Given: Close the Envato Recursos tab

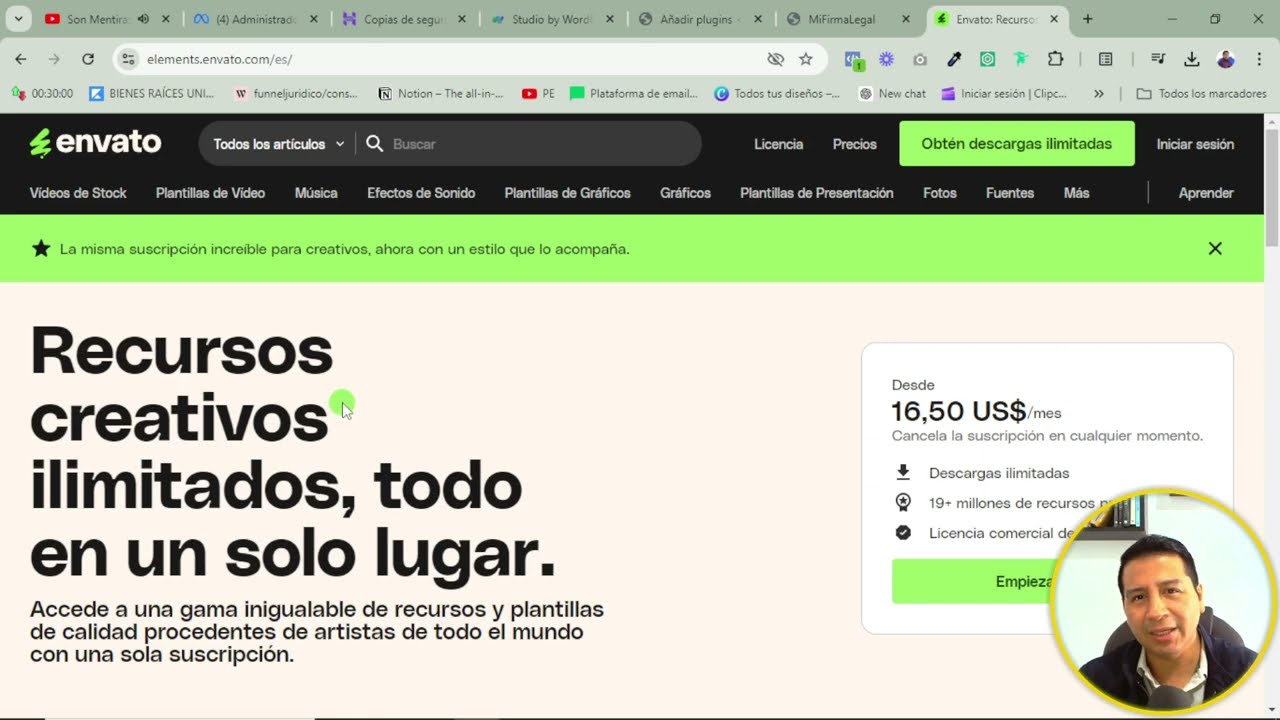Looking at the screenshot, I should click(x=1054, y=19).
